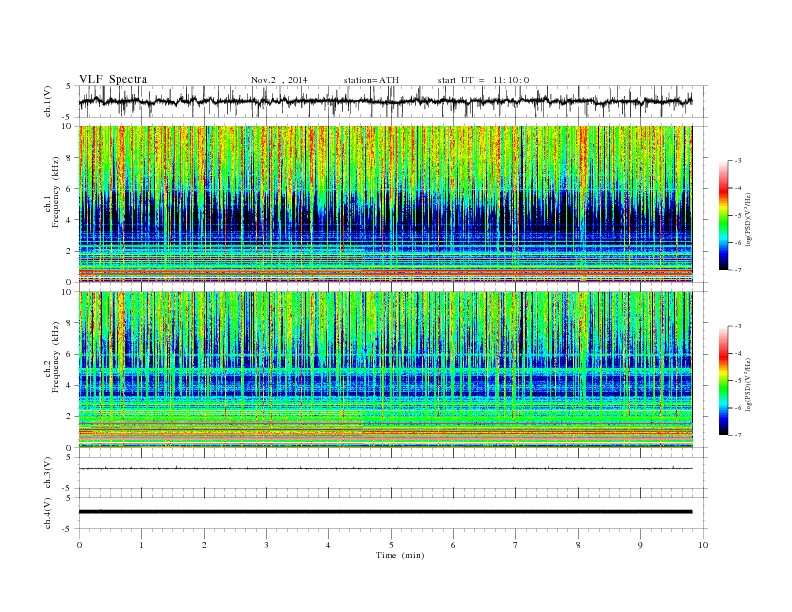Click the "station=ATH" label

371,80
